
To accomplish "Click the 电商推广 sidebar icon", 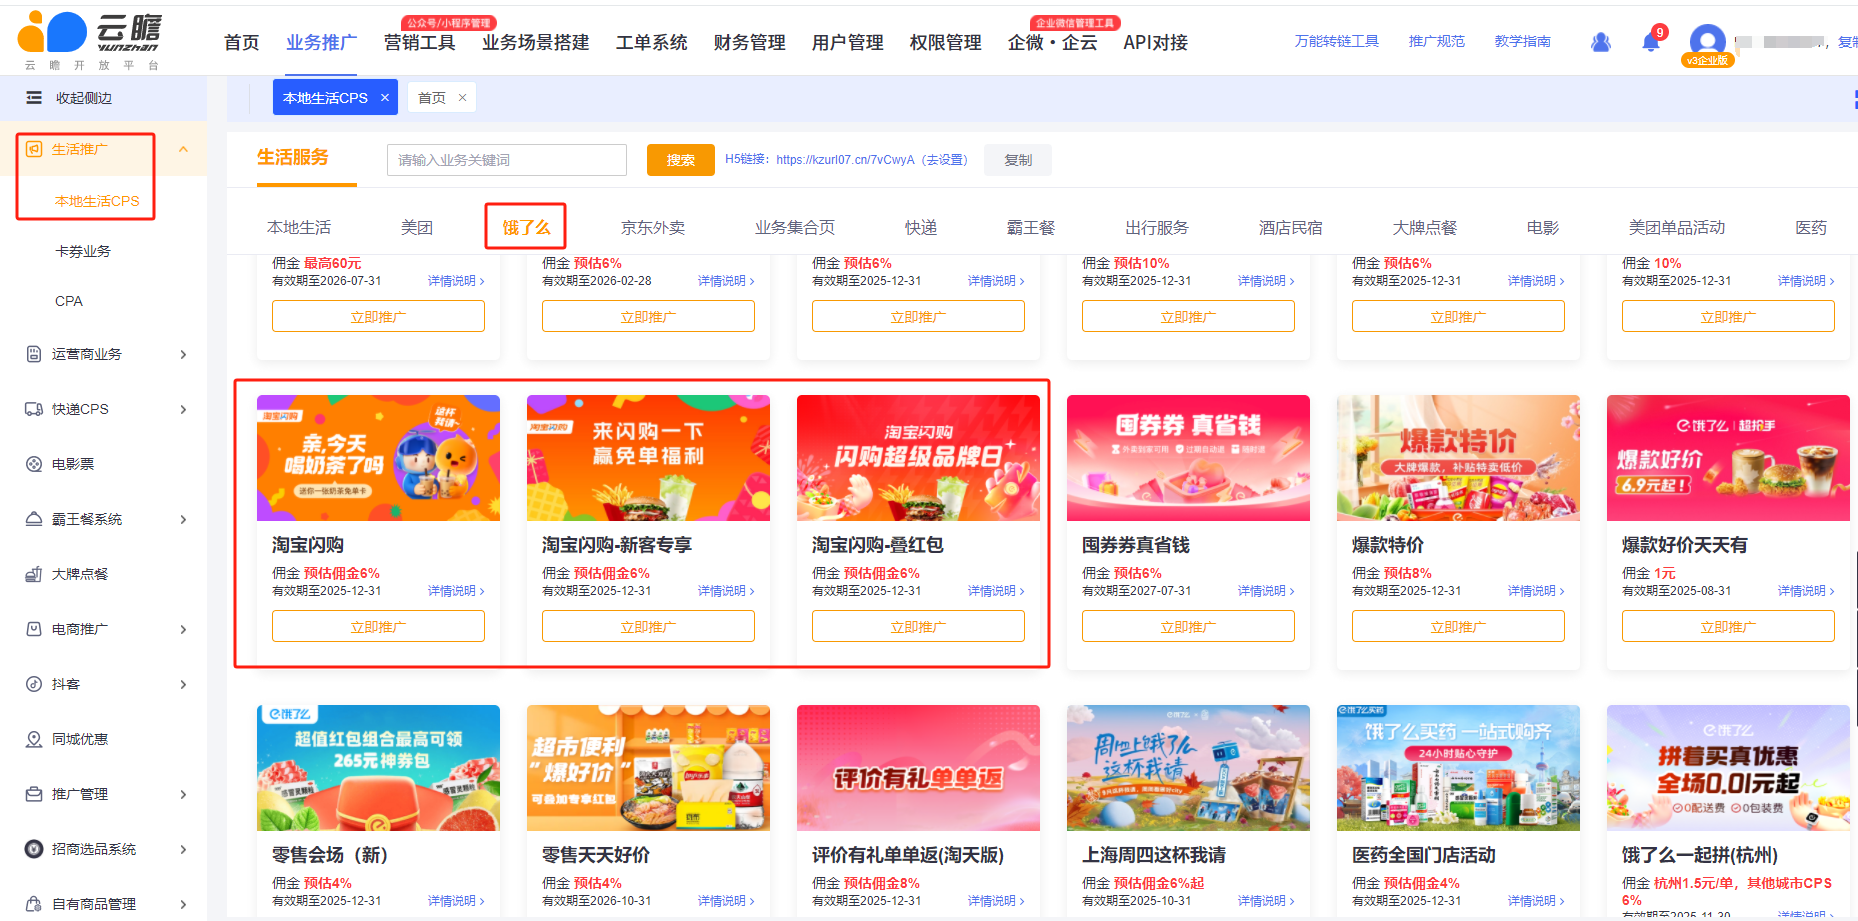I will tap(34, 629).
